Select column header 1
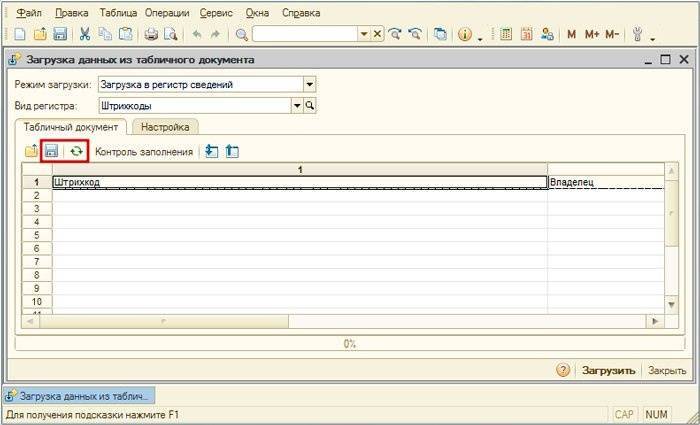Image resolution: width=700 pixels, height=425 pixels. (x=300, y=170)
